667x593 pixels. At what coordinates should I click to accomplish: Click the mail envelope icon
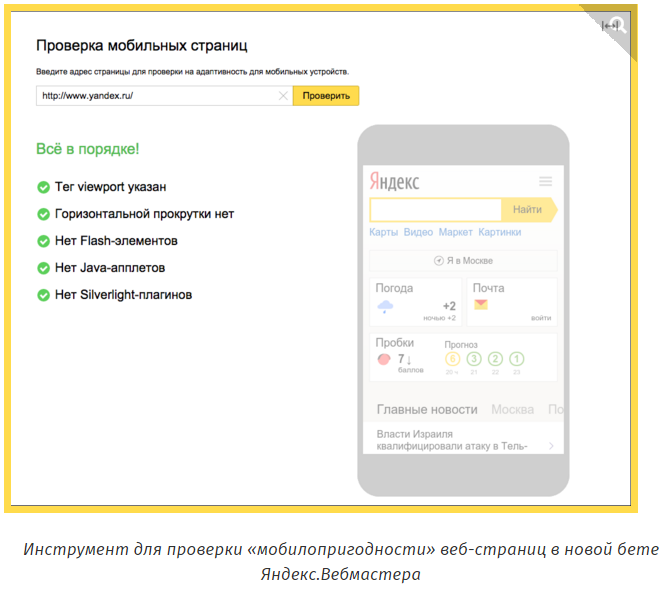pos(481,304)
